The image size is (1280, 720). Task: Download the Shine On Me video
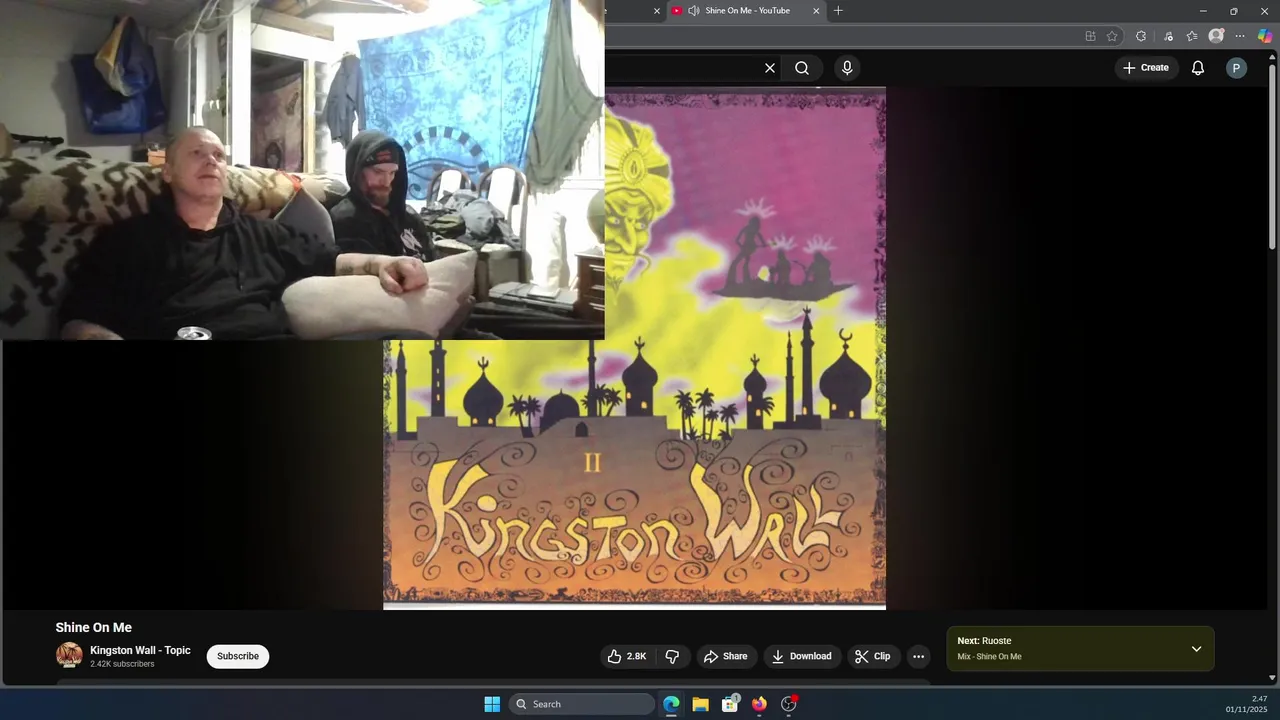[x=802, y=656]
